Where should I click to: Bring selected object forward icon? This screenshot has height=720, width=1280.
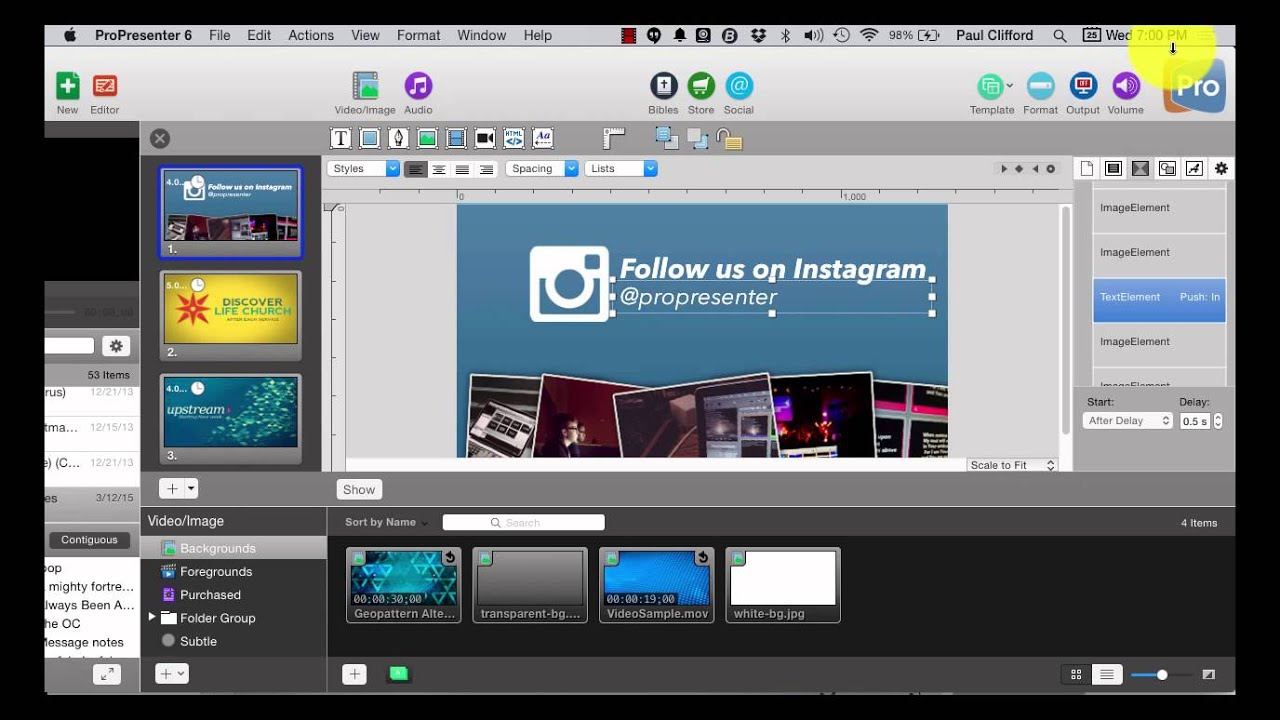point(665,138)
